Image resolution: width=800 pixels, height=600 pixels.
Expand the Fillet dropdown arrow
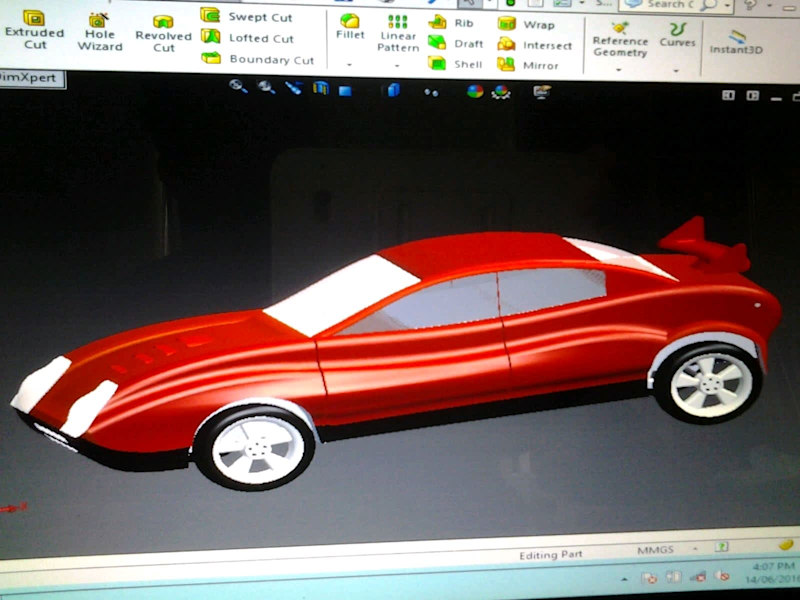click(349, 64)
